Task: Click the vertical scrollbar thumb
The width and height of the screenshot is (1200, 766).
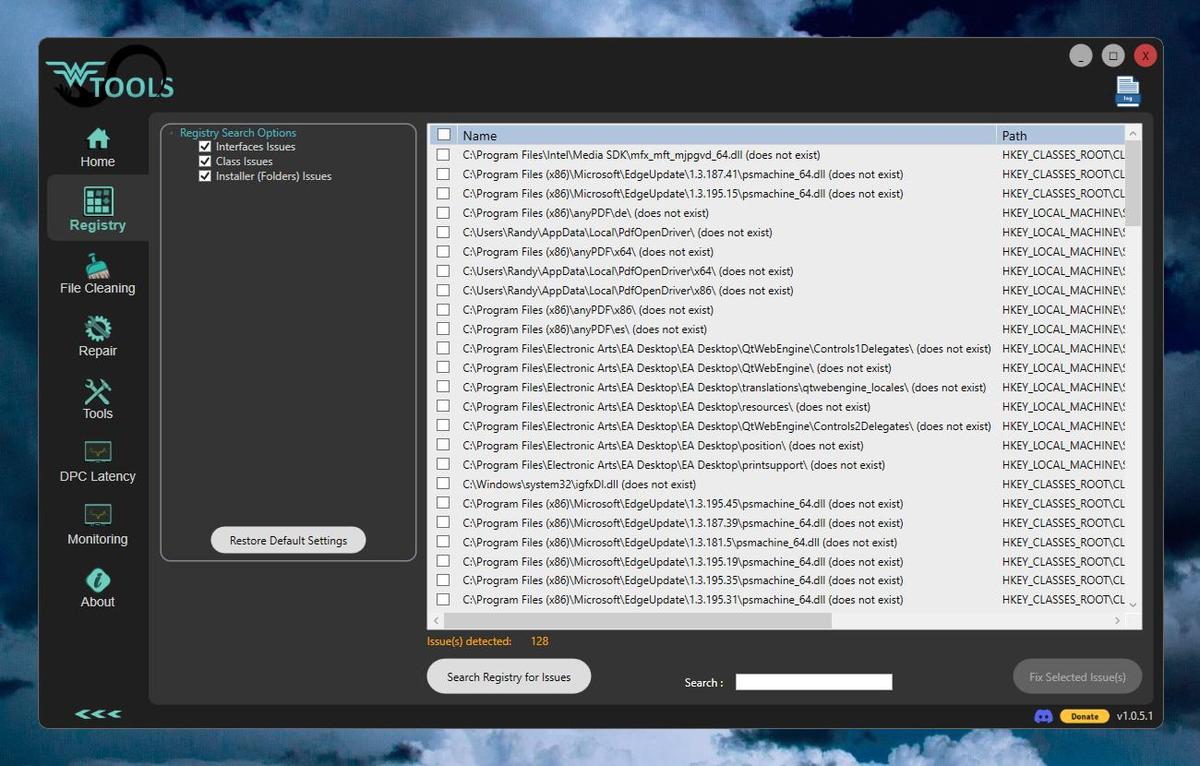Action: tap(1133, 181)
